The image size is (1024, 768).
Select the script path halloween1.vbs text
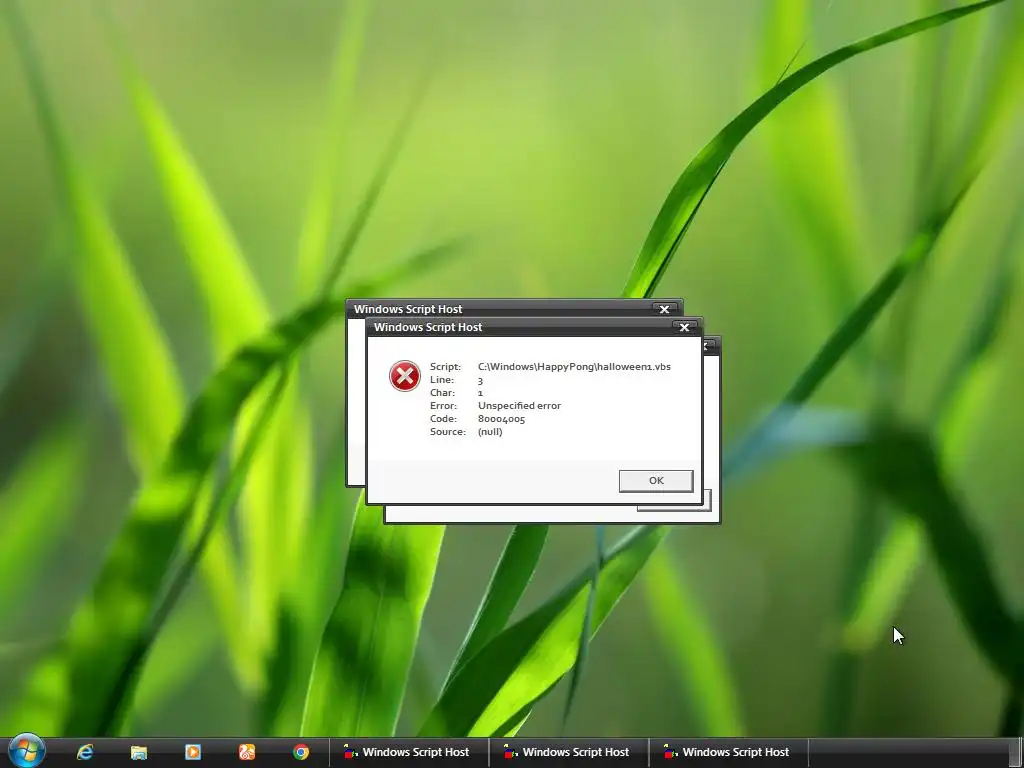(x=574, y=366)
